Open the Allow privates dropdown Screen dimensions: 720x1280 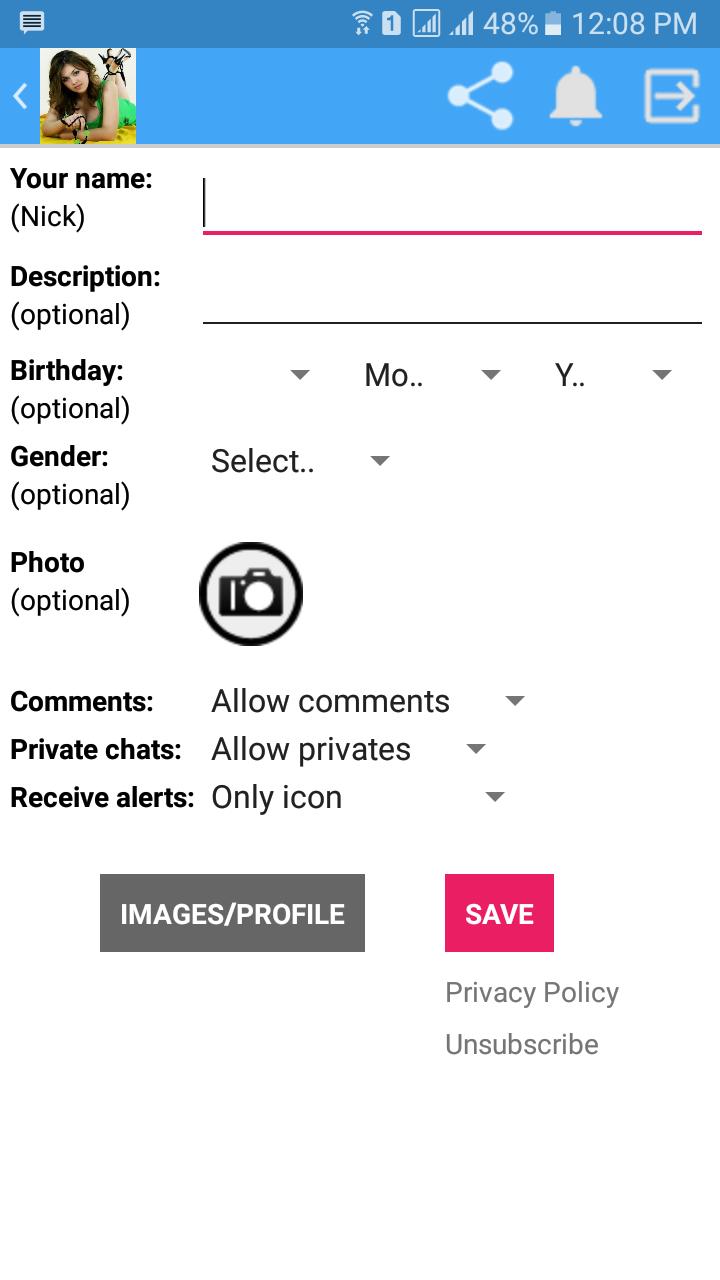click(348, 749)
